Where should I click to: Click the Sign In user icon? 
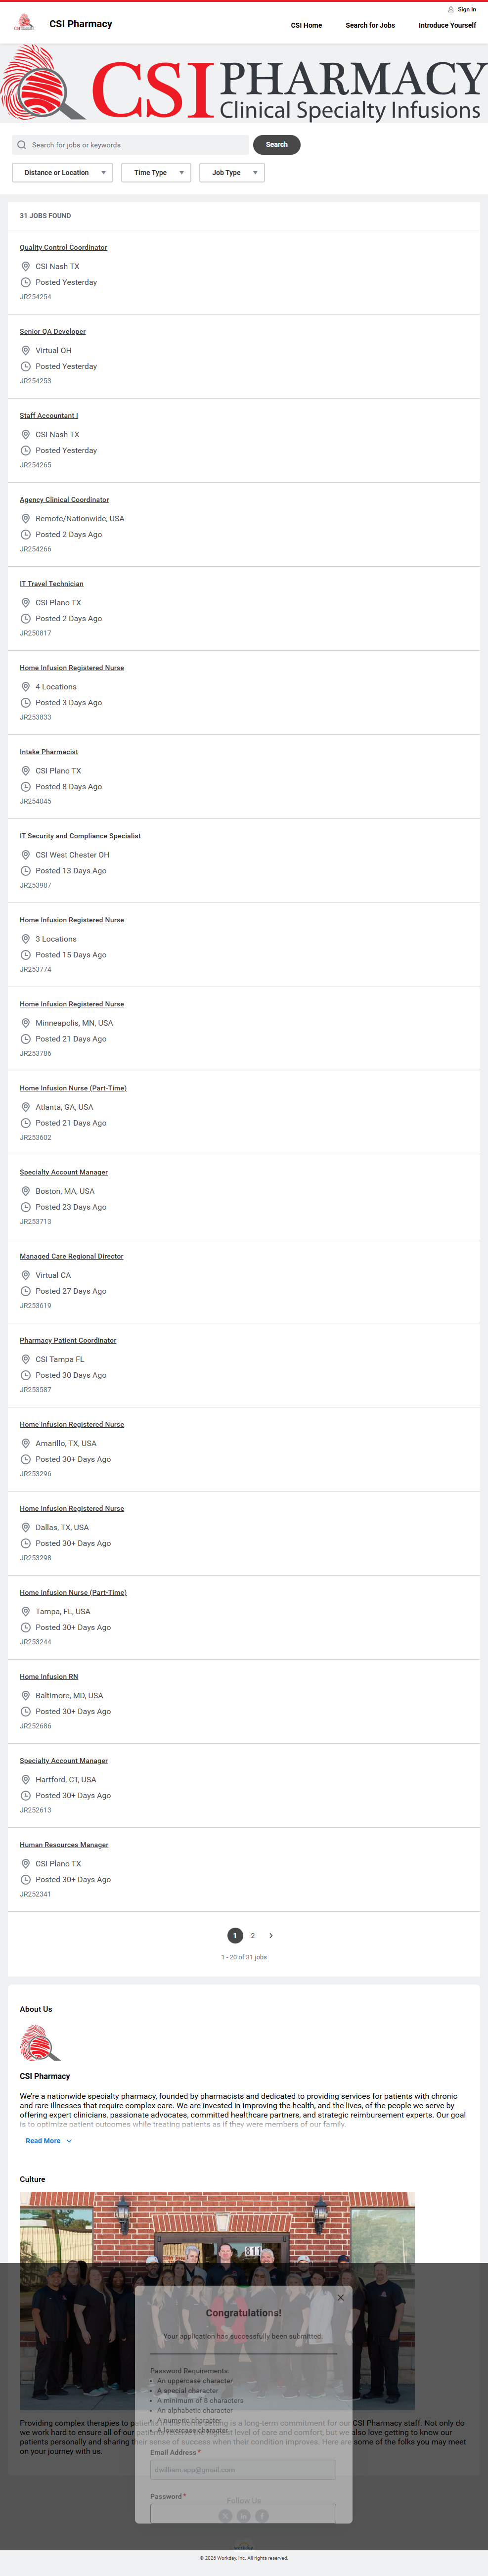pyautogui.click(x=451, y=10)
